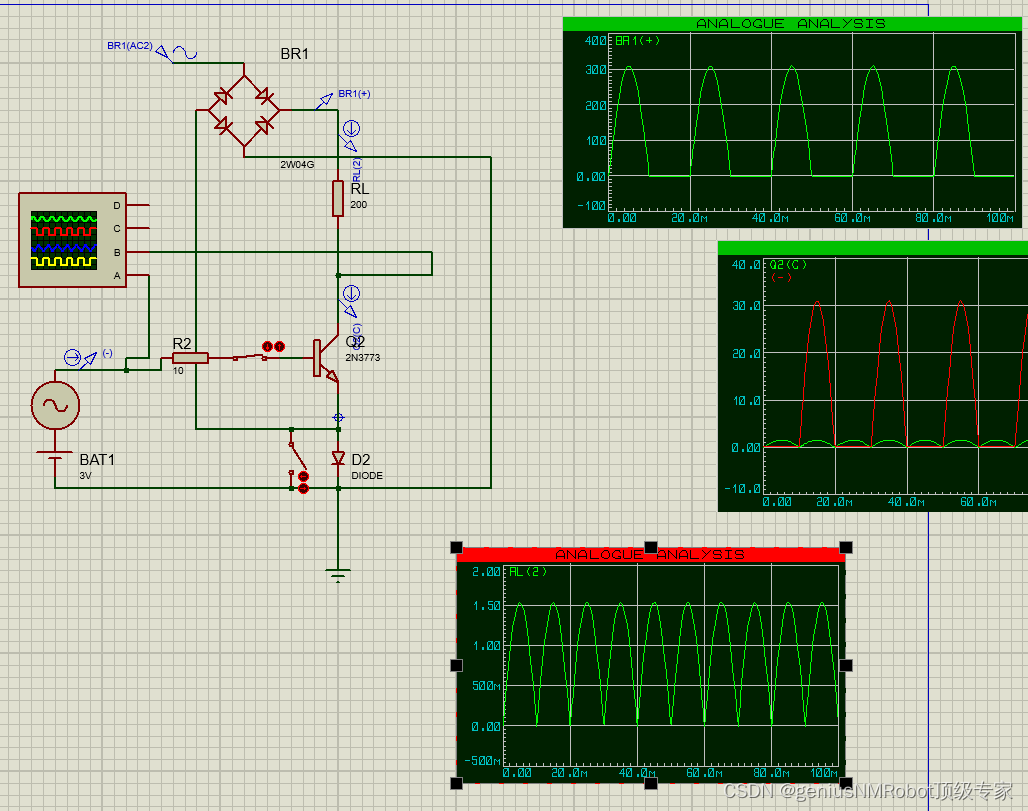This screenshot has width=1028, height=811.
Task: Click the blue origin marker below Q2
Action: [338, 418]
